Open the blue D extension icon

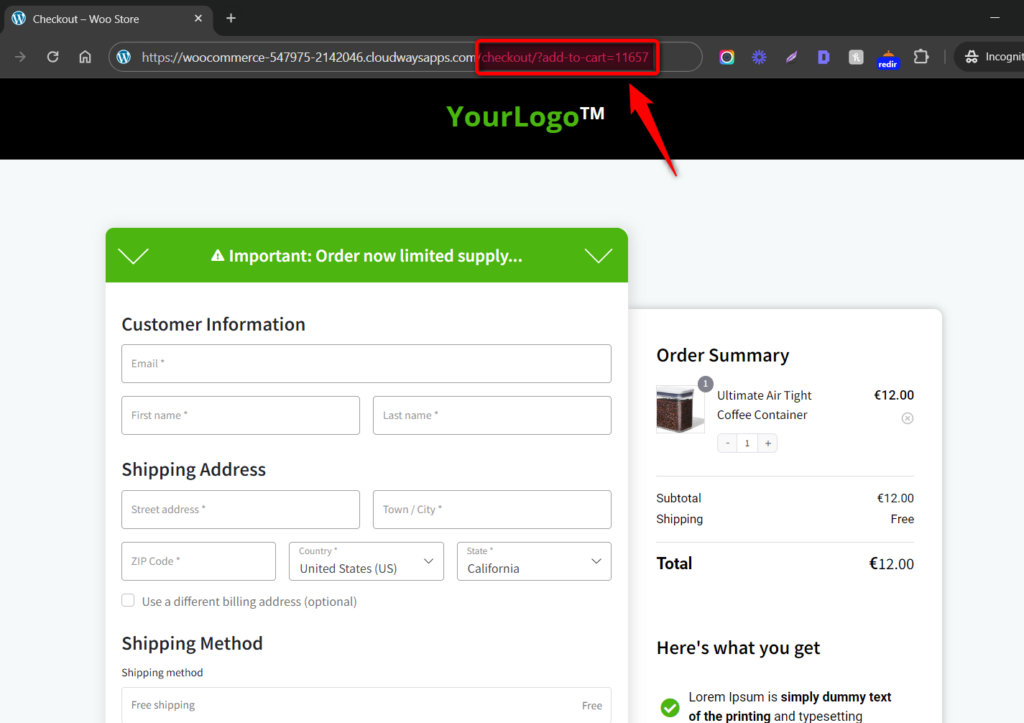pos(824,57)
